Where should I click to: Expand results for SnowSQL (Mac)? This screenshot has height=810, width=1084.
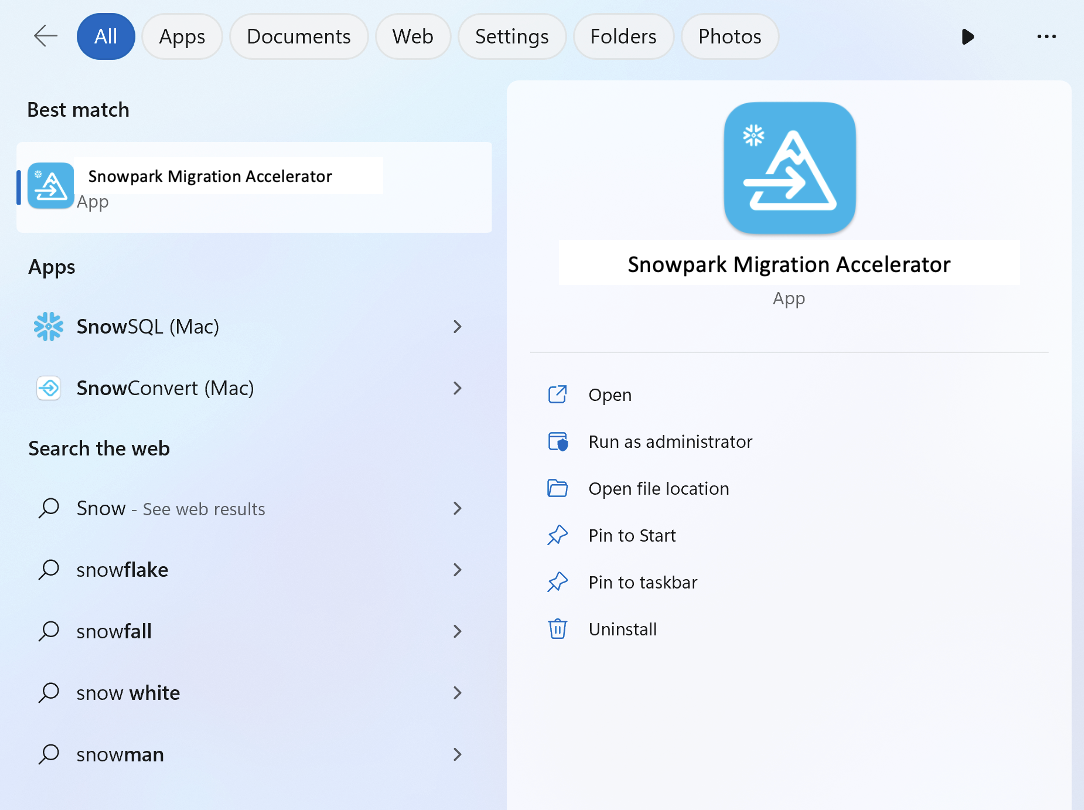457,327
